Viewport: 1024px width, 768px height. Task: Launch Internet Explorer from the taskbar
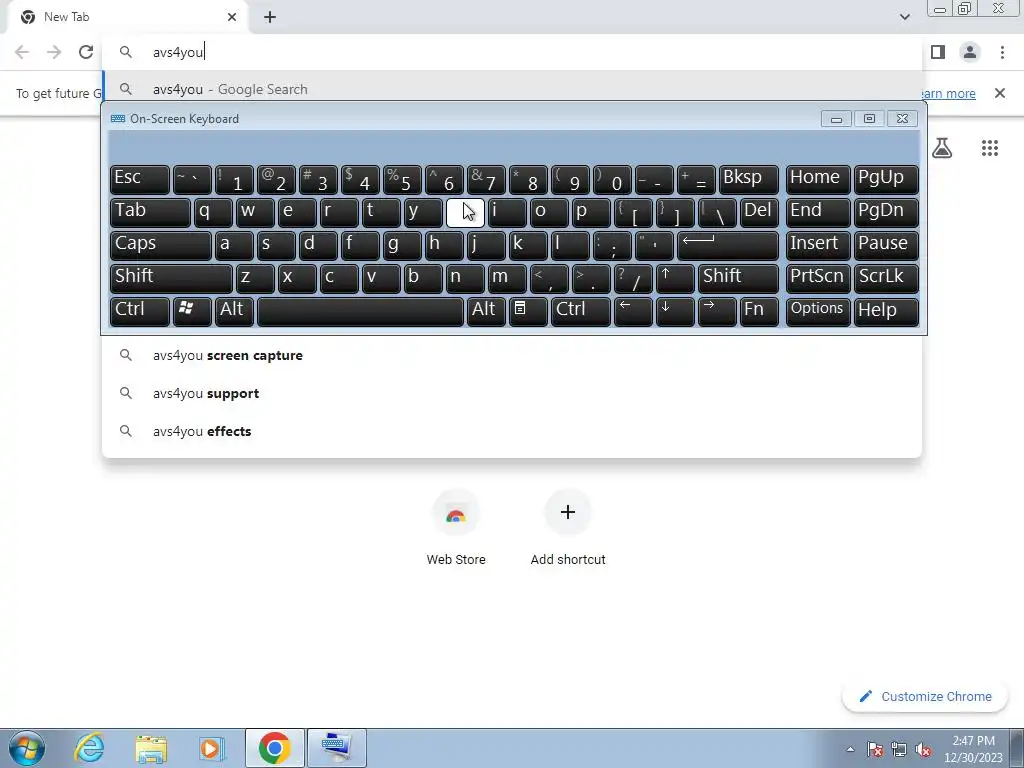point(89,748)
